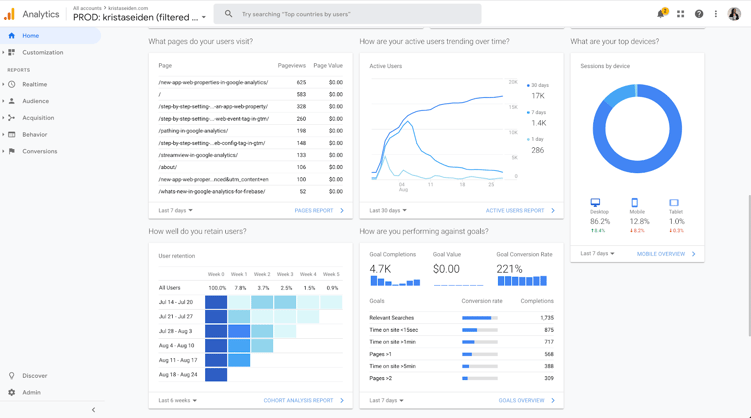Screen dimensions: 751x418
Task: Open Last 6 weeks retention dropdown
Action: [178, 400]
